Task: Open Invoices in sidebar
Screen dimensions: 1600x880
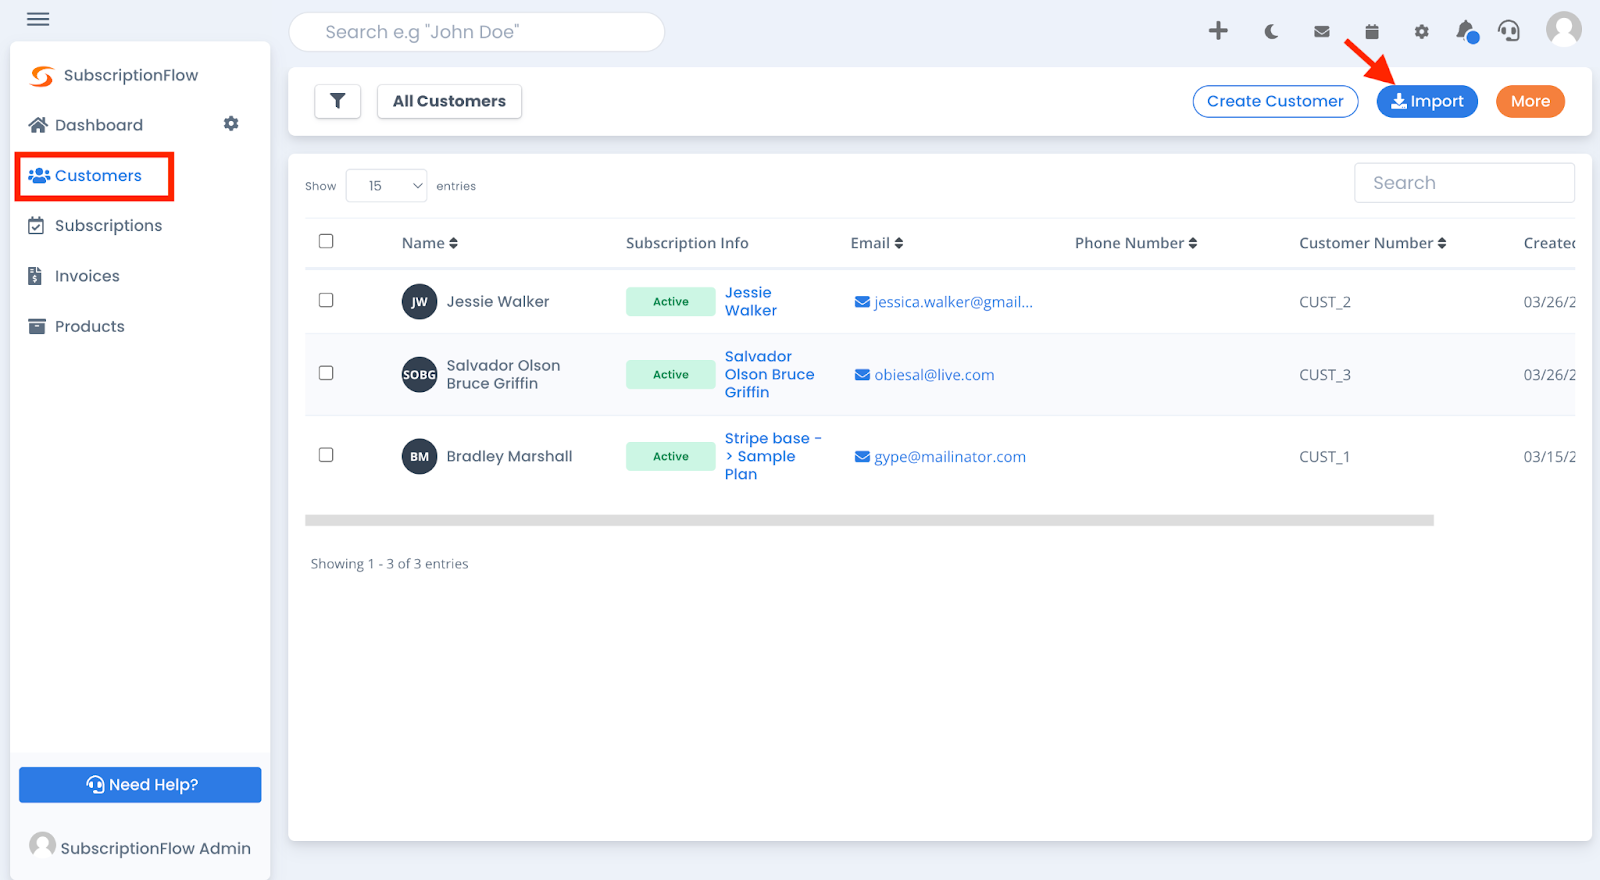Action: 74,276
